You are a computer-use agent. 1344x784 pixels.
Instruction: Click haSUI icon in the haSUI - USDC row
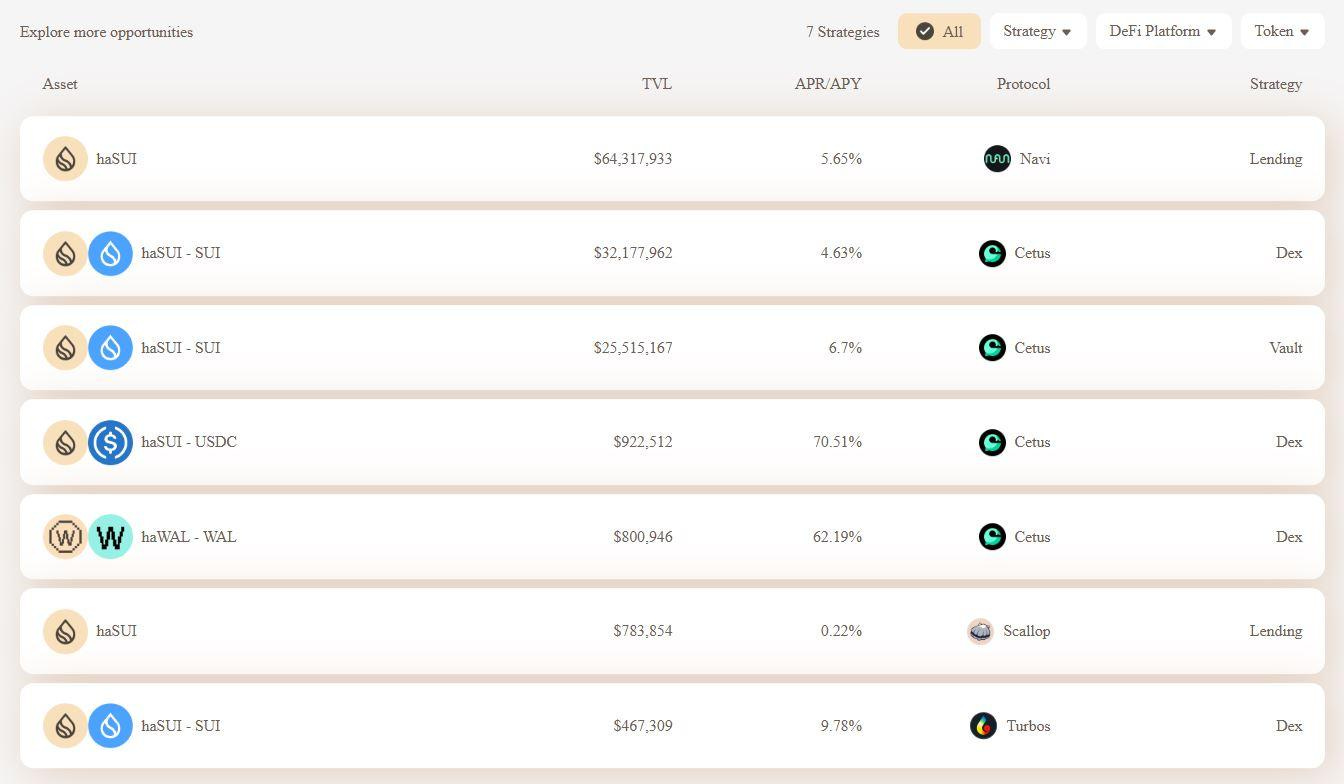pyautogui.click(x=65, y=442)
